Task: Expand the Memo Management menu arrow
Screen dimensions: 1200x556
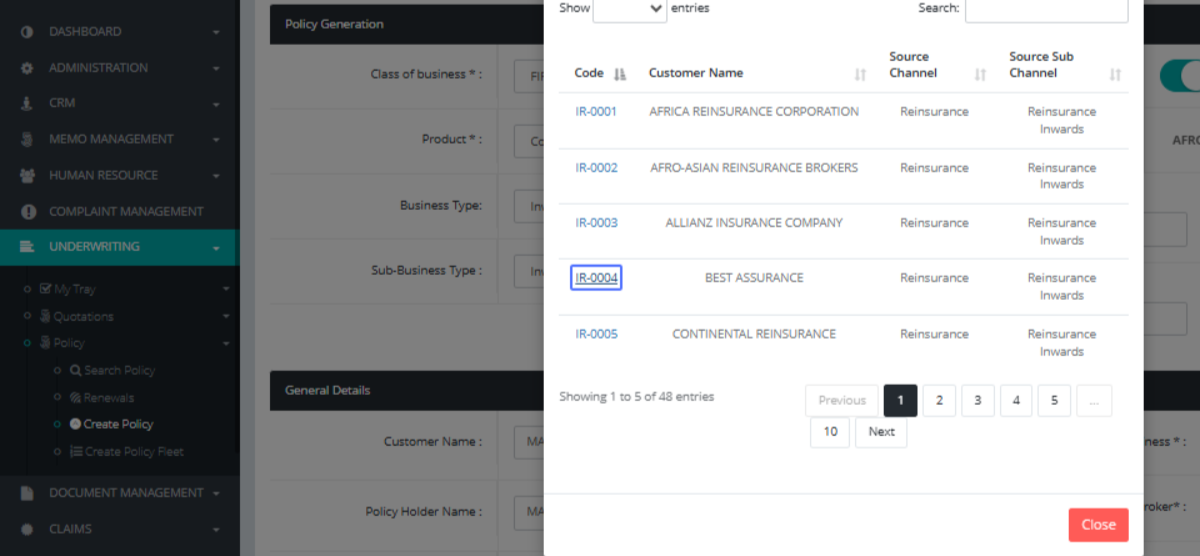Action: point(216,139)
